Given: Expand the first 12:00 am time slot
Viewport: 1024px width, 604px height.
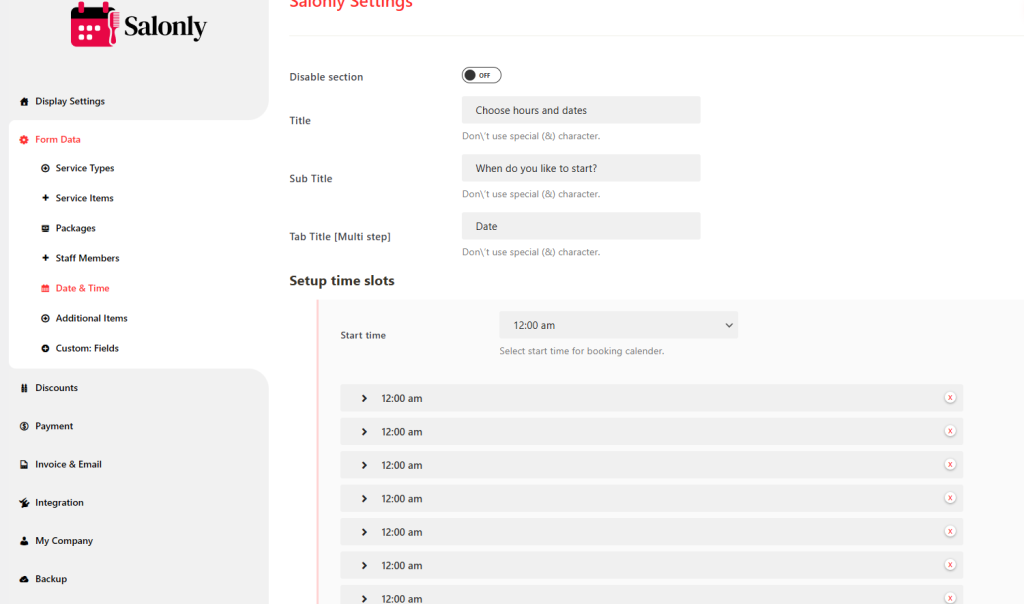Looking at the screenshot, I should [x=364, y=398].
